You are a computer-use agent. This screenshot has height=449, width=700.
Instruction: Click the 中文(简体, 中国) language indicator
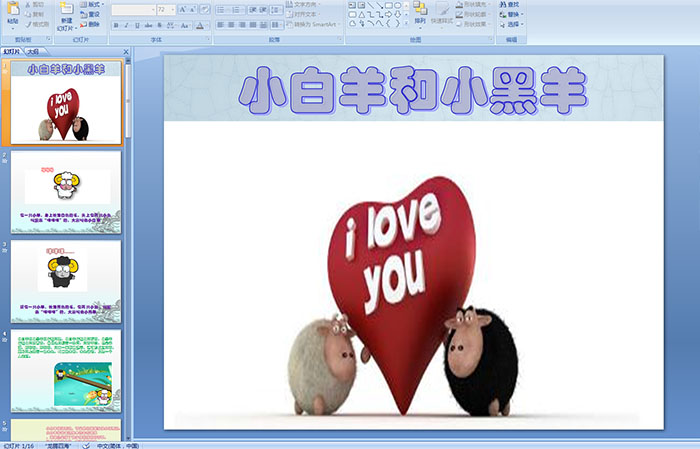pos(118,445)
